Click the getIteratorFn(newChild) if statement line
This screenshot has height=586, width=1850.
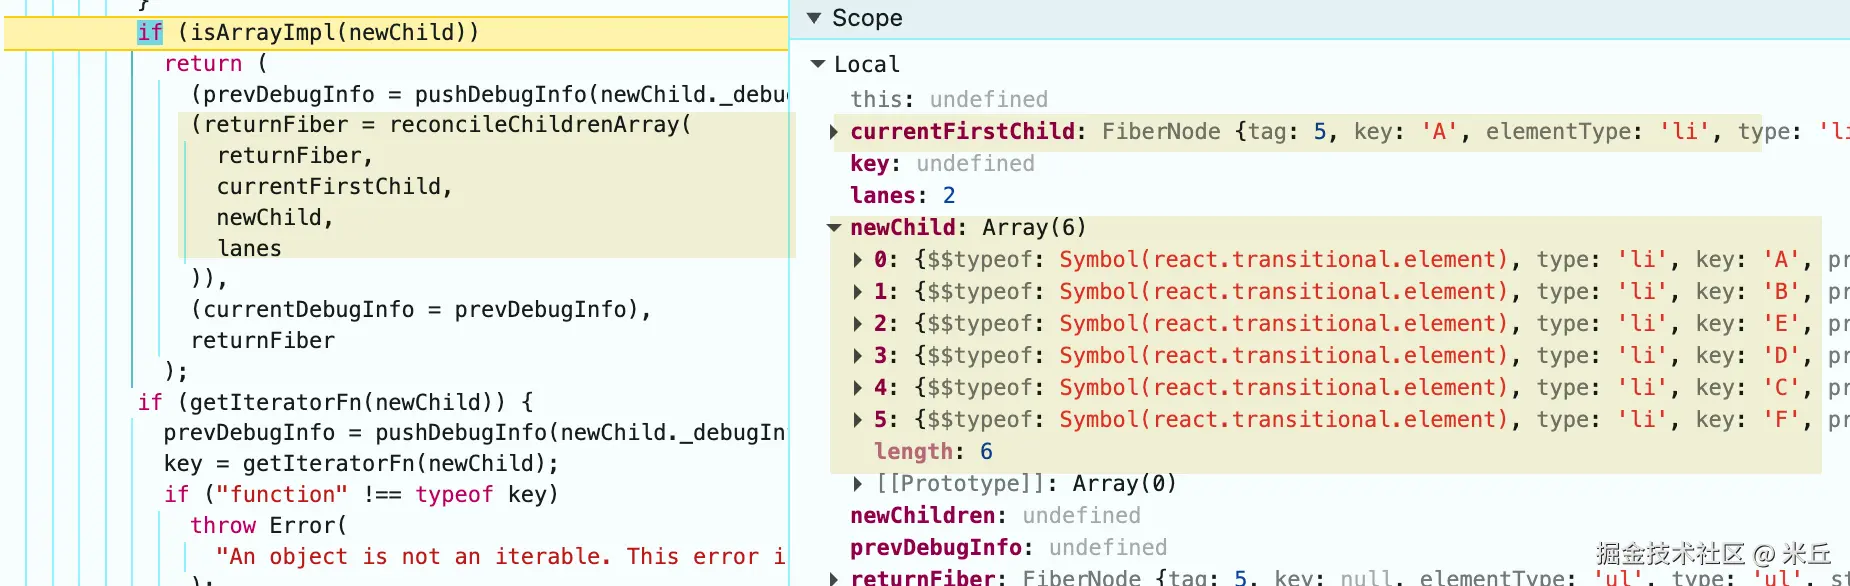[335, 402]
